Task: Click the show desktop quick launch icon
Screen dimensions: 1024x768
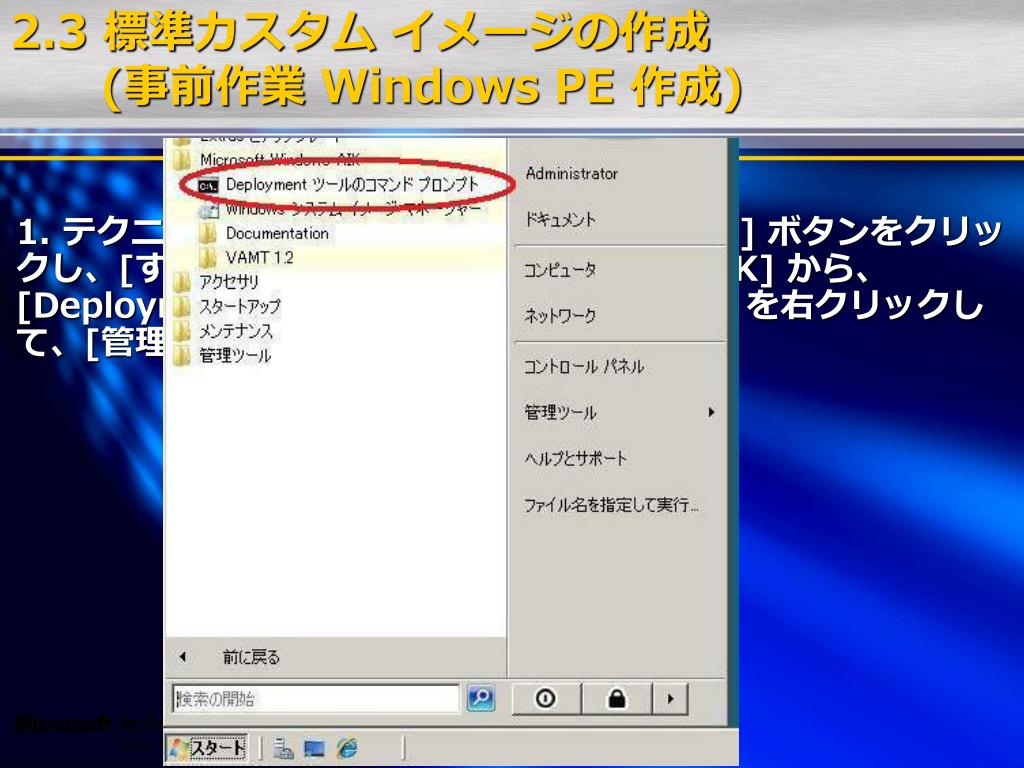Action: coord(314,748)
